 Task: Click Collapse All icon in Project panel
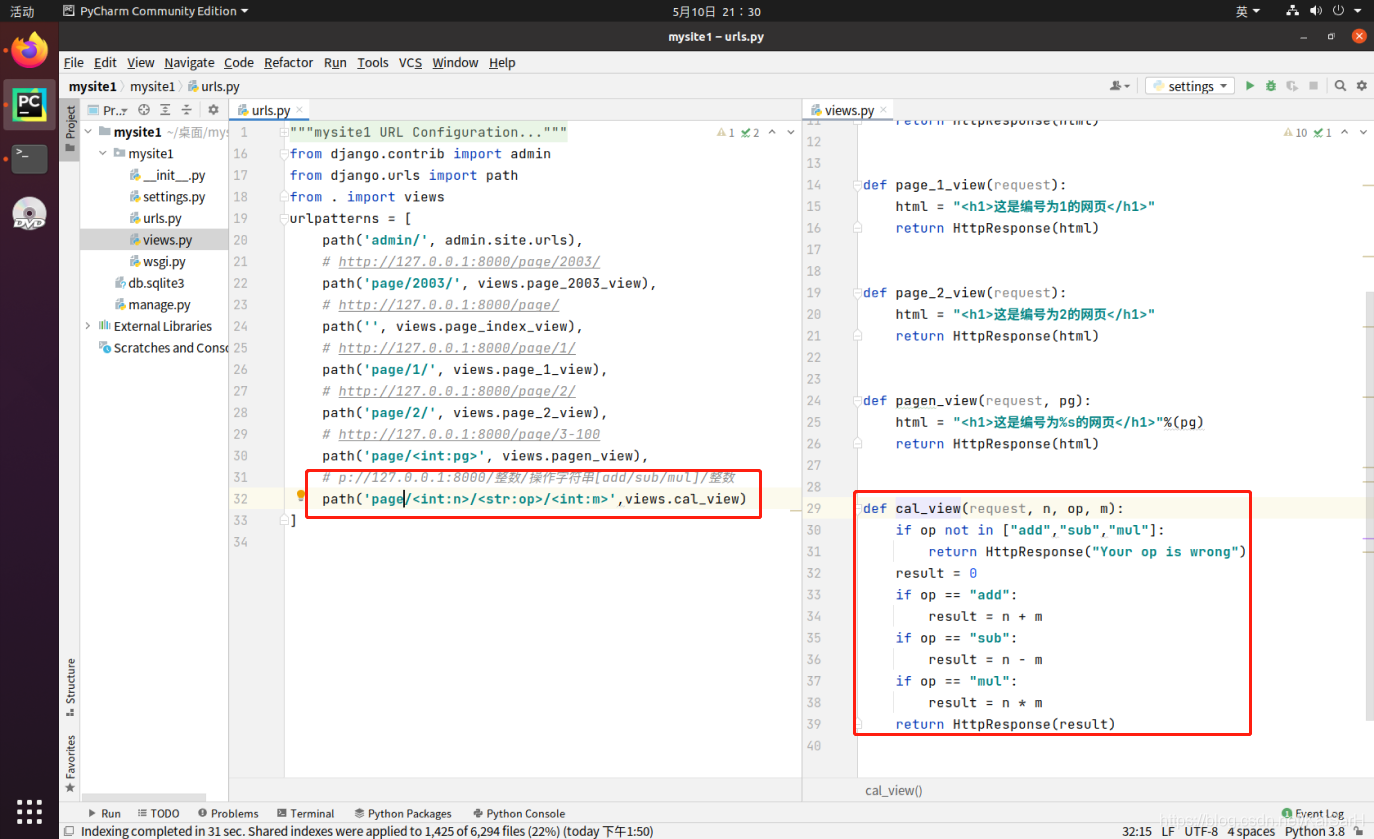[x=186, y=110]
